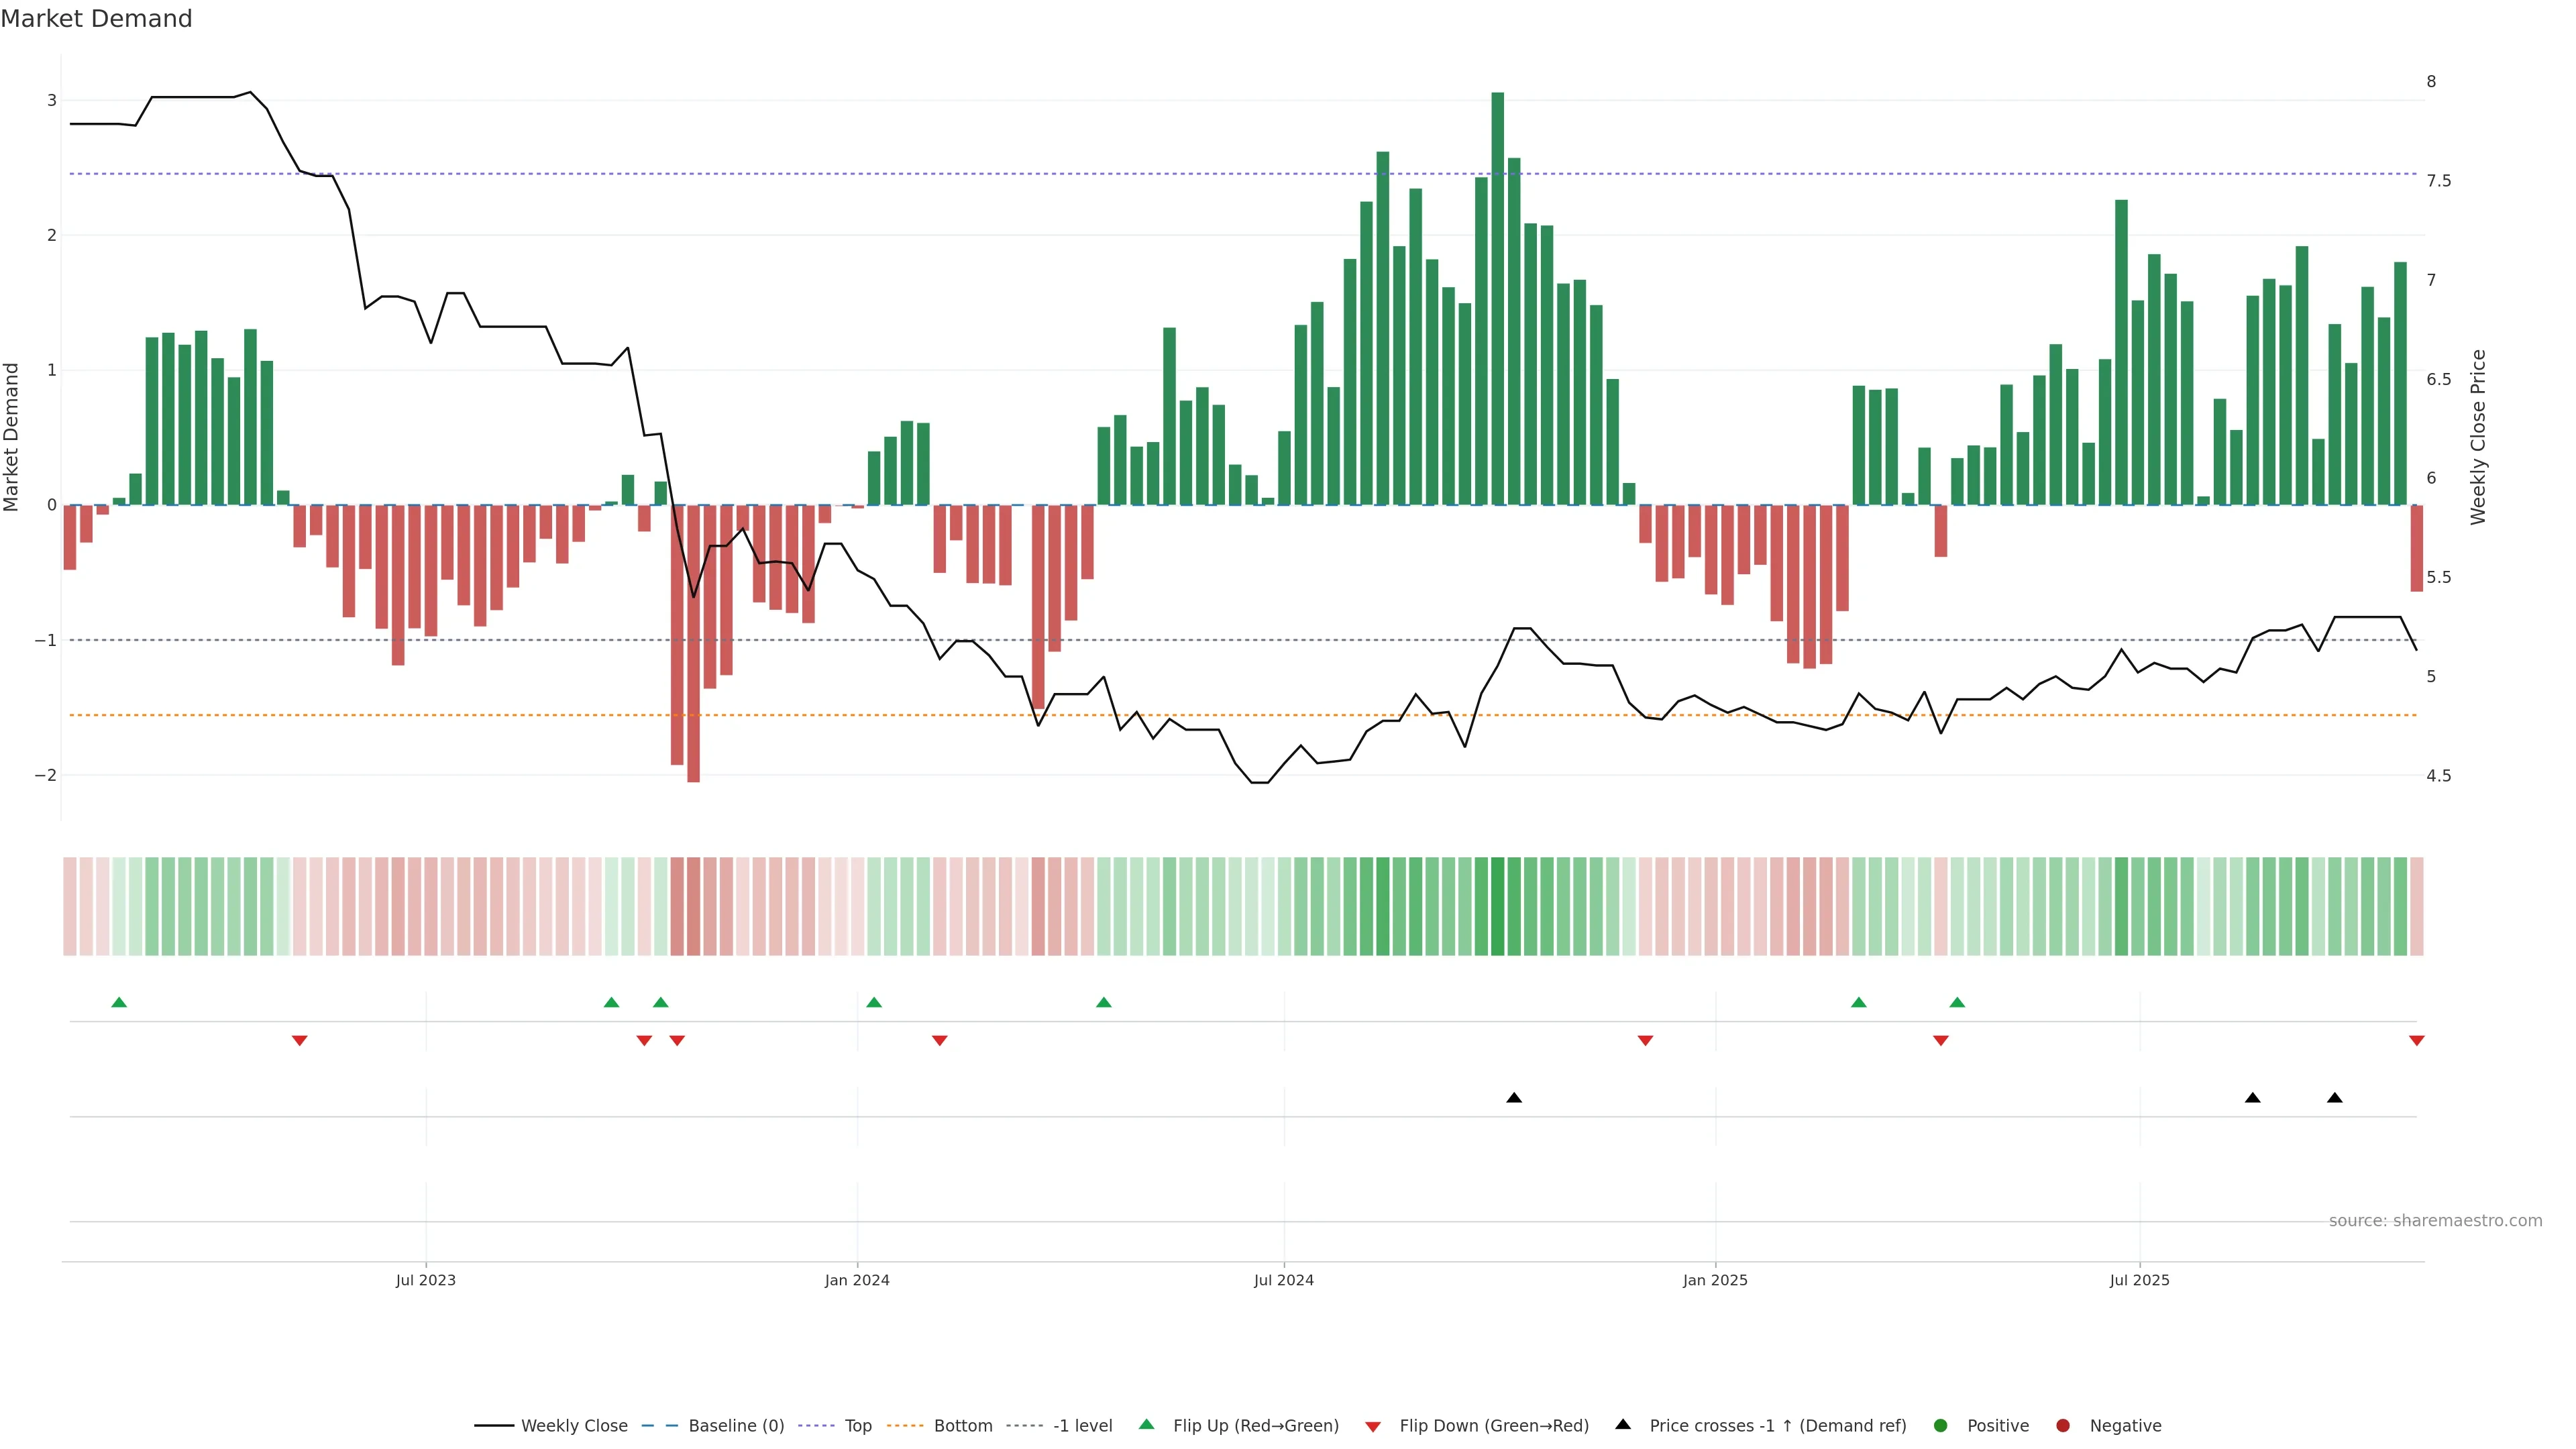Screen dimensions: 2576x1449
Task: Click the first black price-cross triangle marker
Action: pos(1514,1098)
